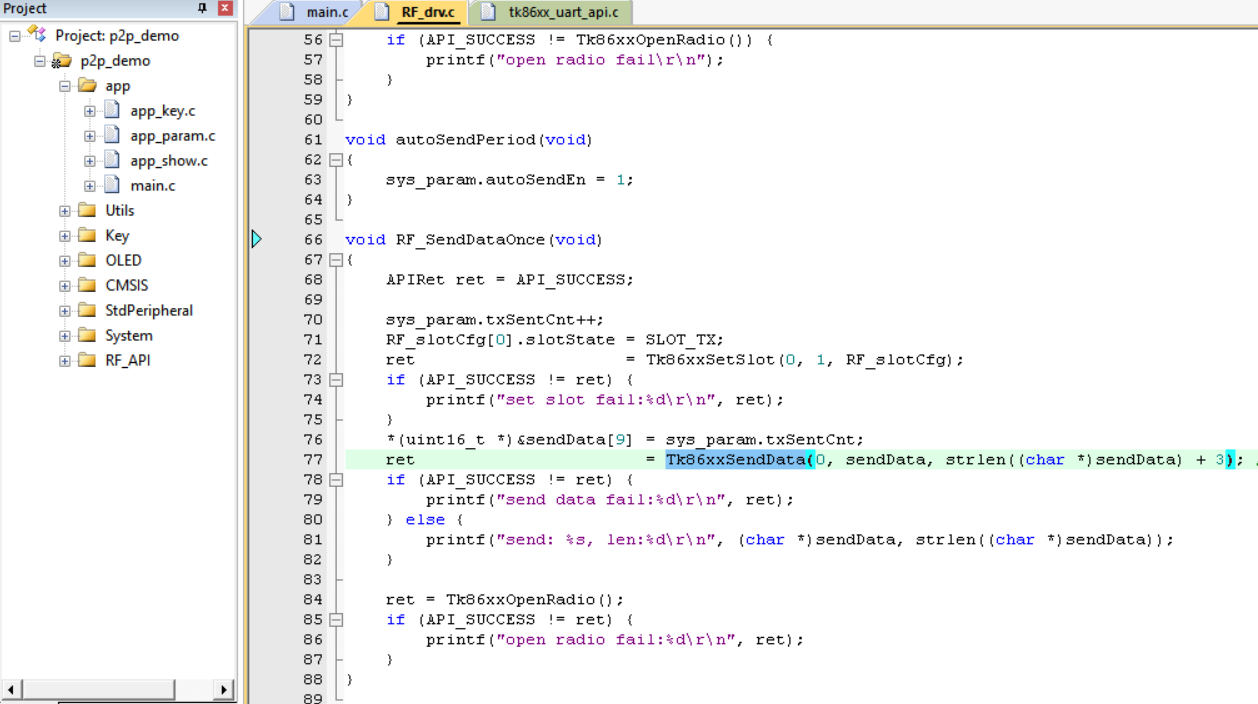The width and height of the screenshot is (1258, 704).
Task: Expand the Utils folder in tree
Action: 65,211
